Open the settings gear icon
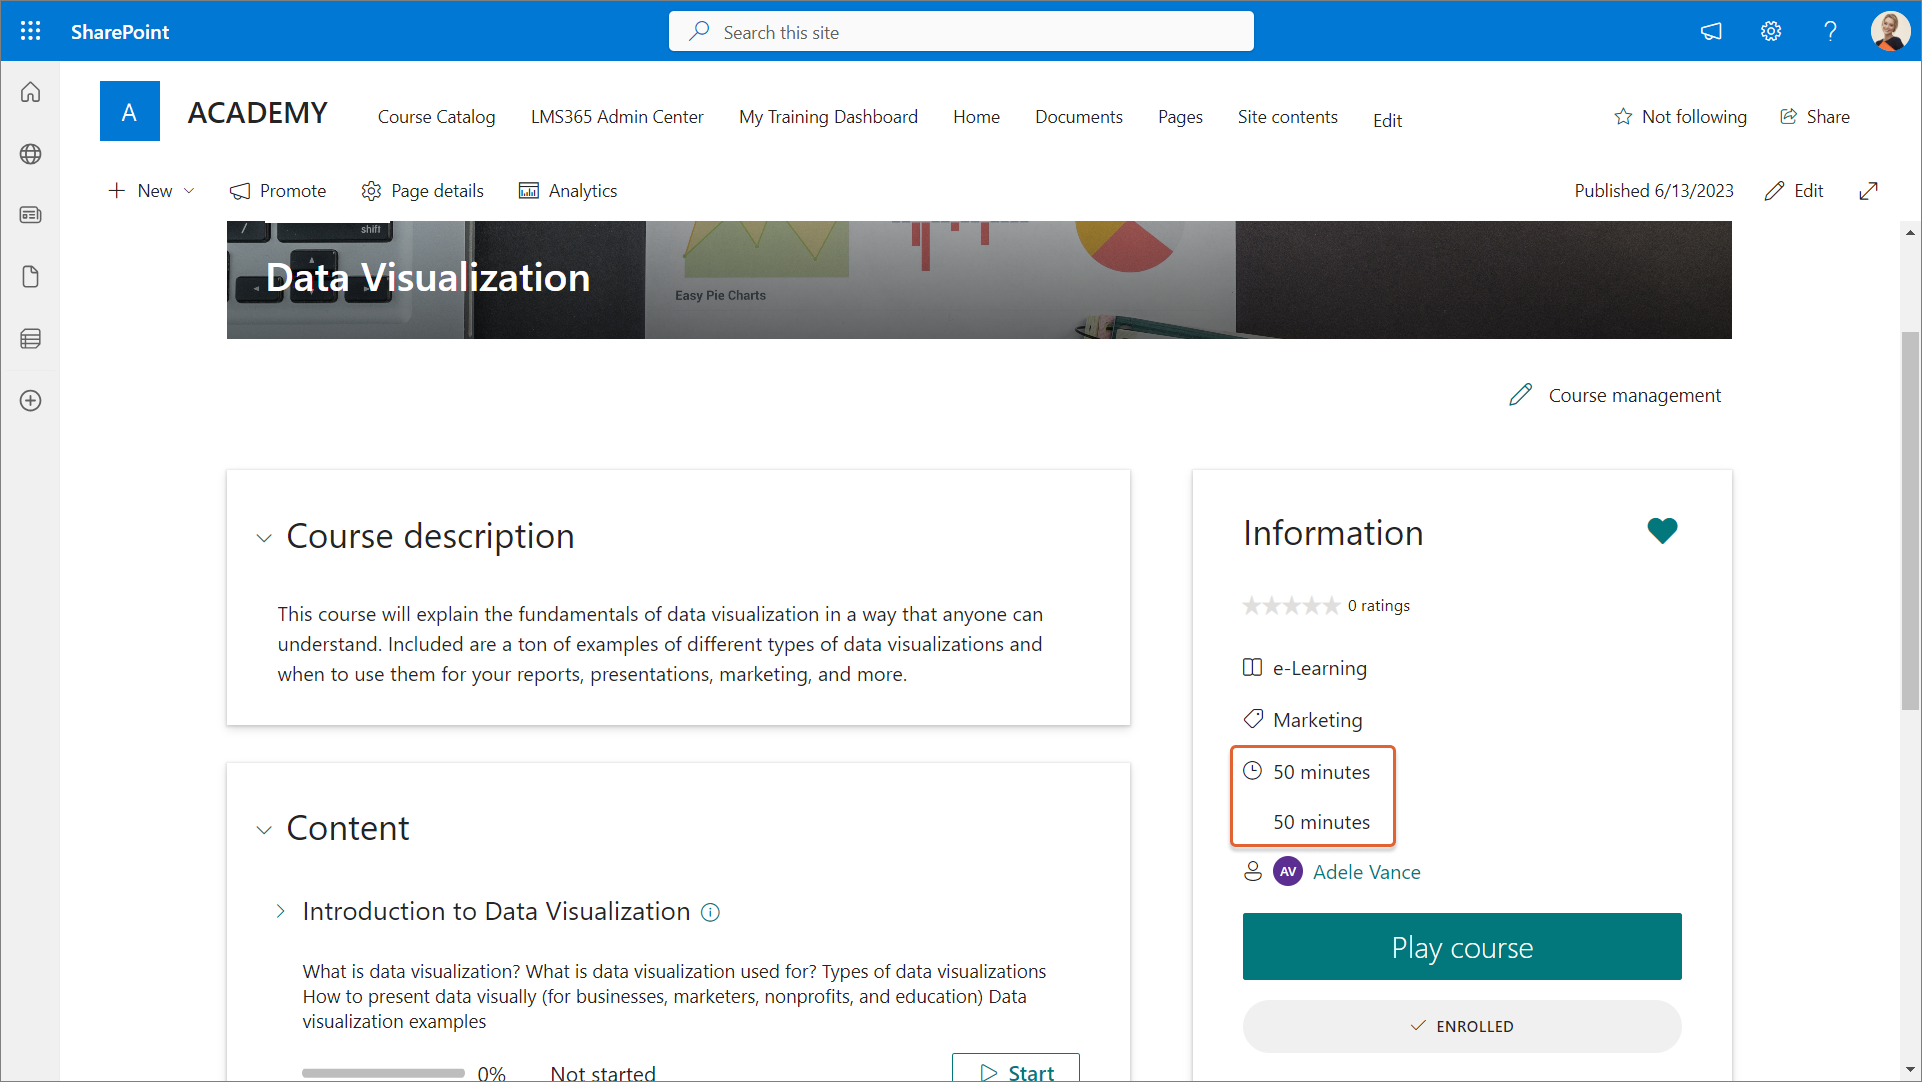1922x1082 pixels. tap(1770, 31)
